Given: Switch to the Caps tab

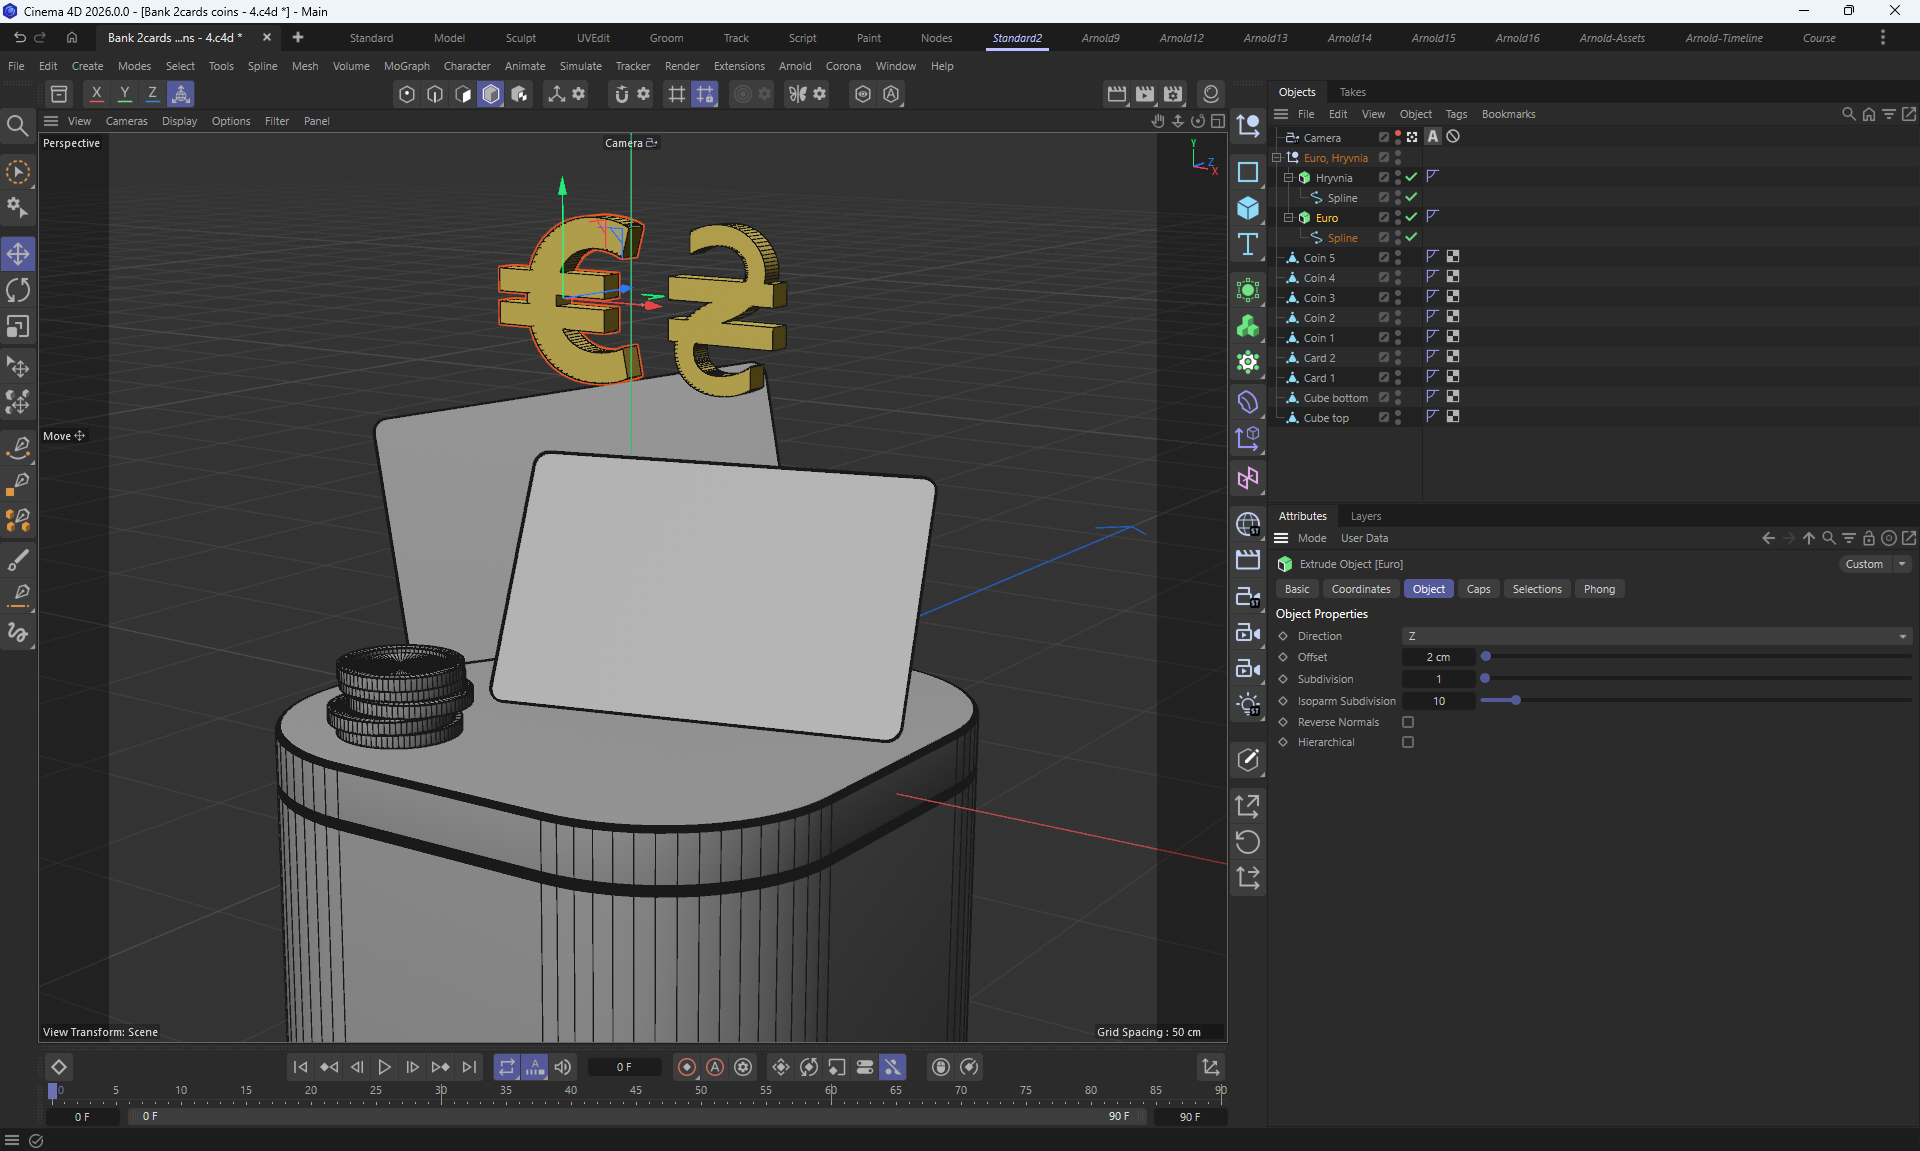Looking at the screenshot, I should pyautogui.click(x=1478, y=589).
